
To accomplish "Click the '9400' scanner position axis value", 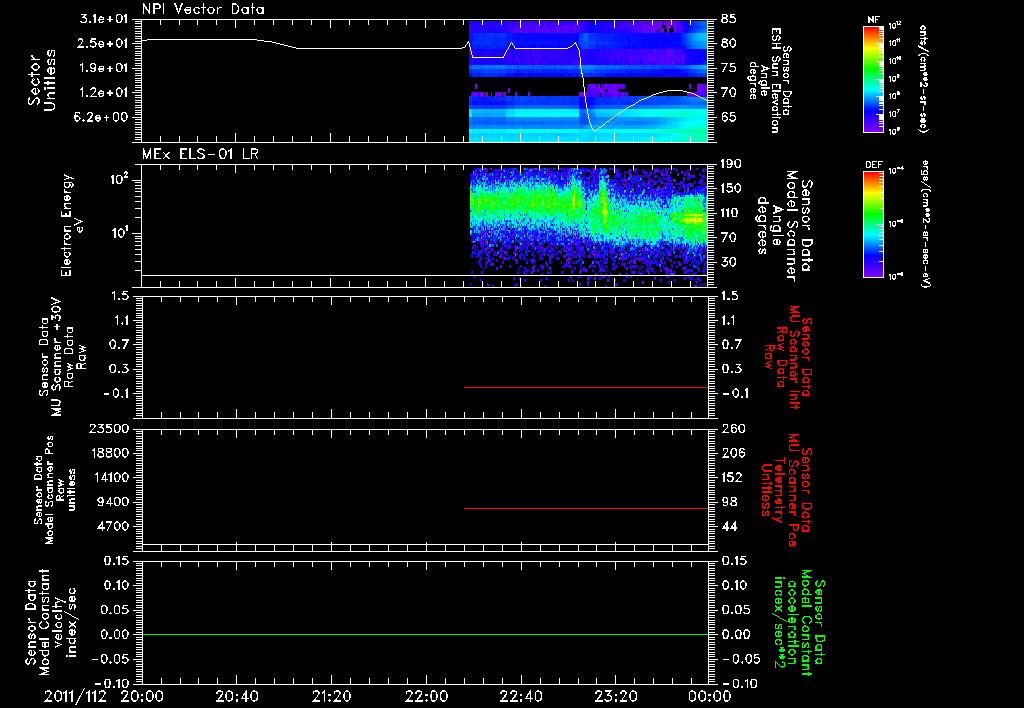I will [114, 502].
